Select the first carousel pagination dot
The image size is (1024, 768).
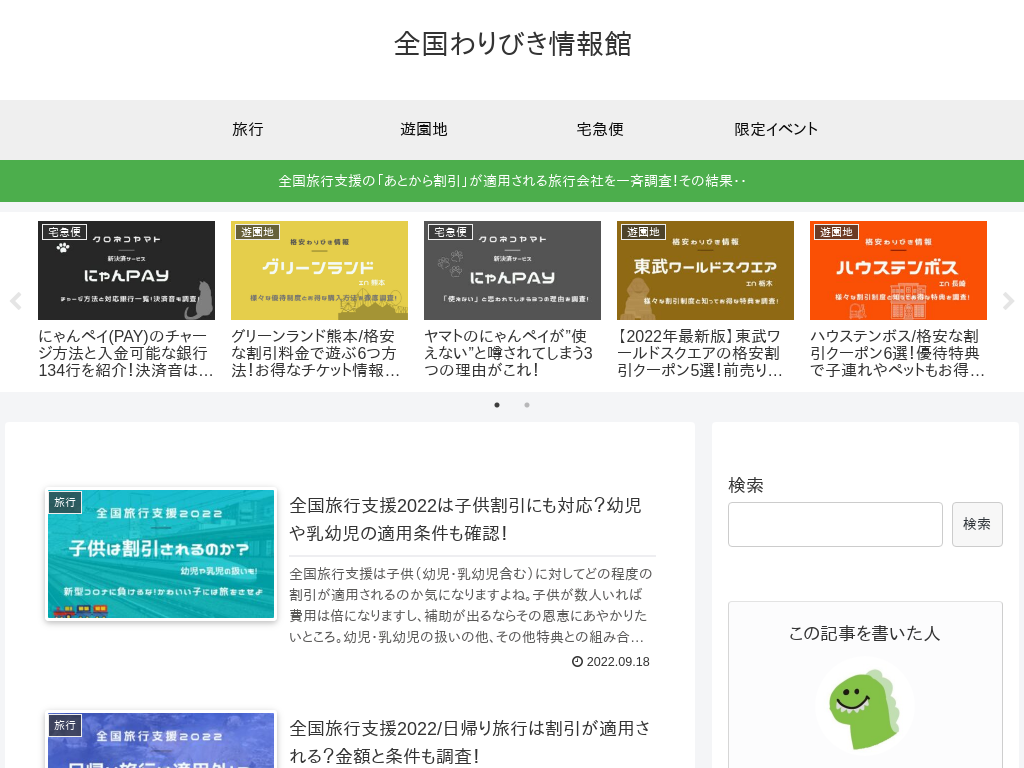[x=497, y=405]
